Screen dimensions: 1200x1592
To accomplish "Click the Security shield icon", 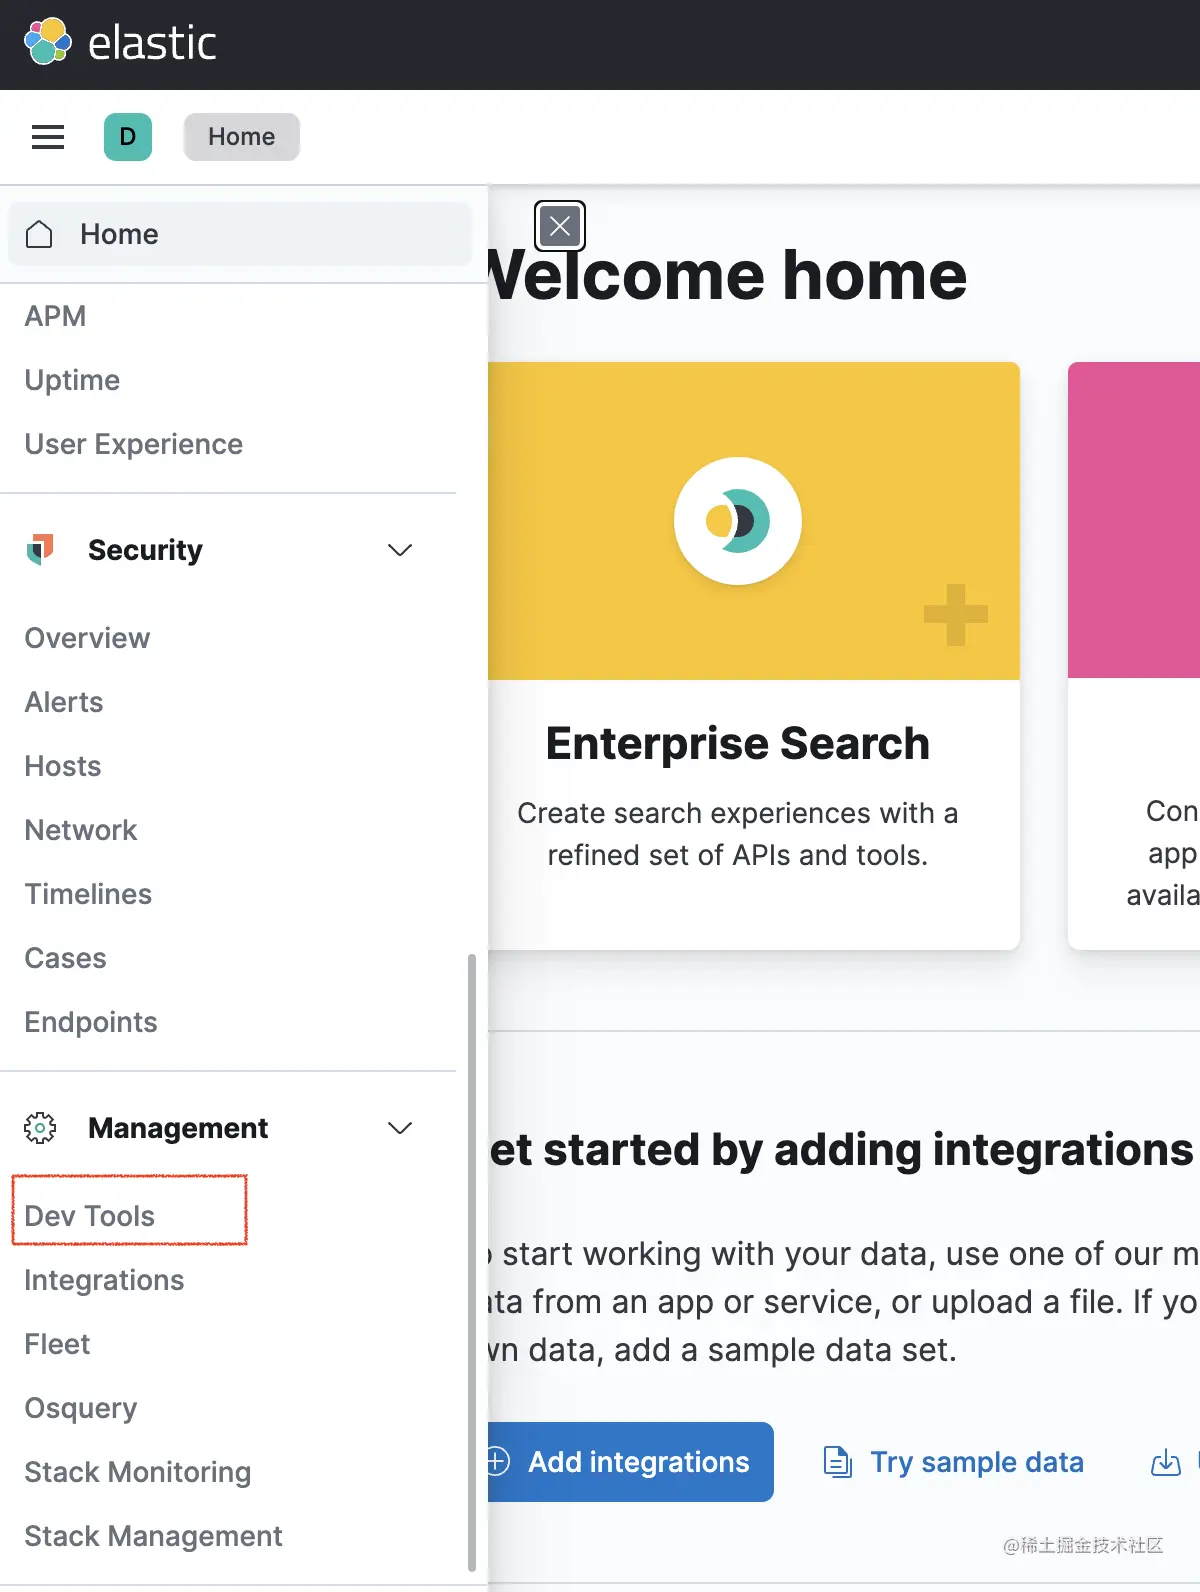I will pyautogui.click(x=40, y=549).
